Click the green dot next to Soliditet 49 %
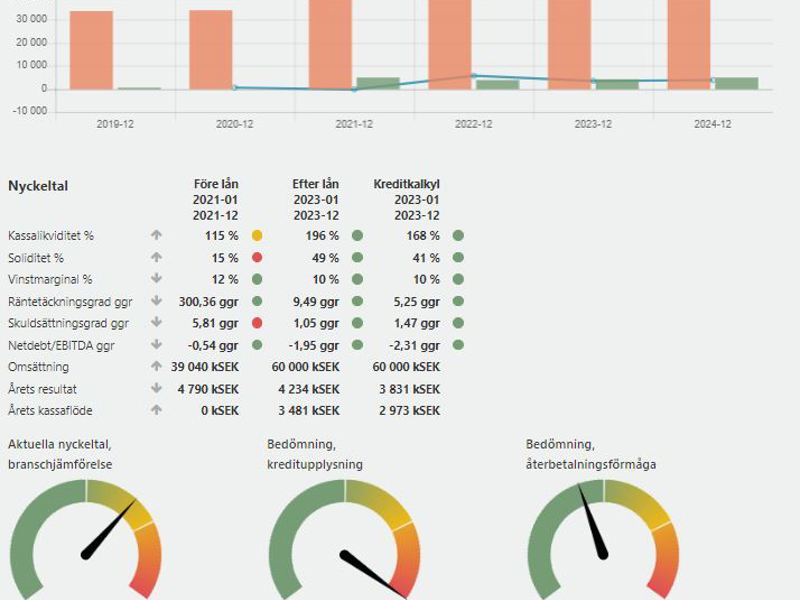The image size is (800, 600). click(x=357, y=258)
